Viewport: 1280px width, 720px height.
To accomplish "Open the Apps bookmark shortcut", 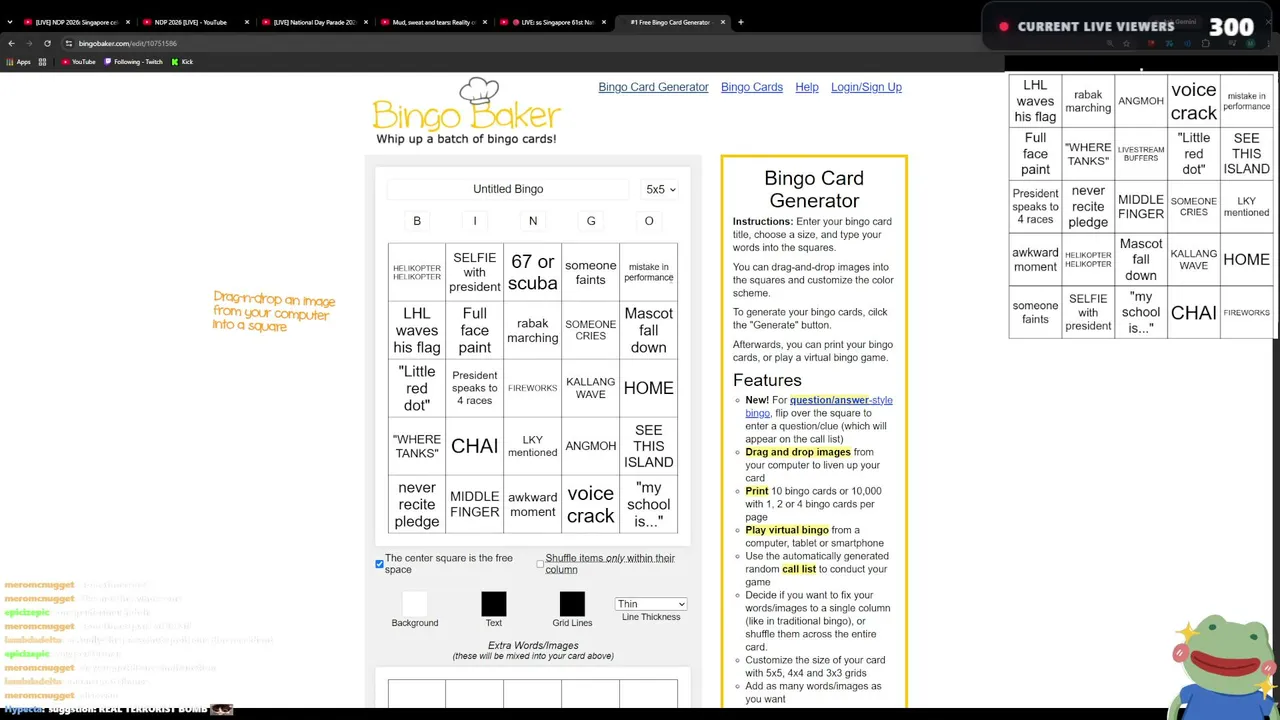I will pos(18,62).
